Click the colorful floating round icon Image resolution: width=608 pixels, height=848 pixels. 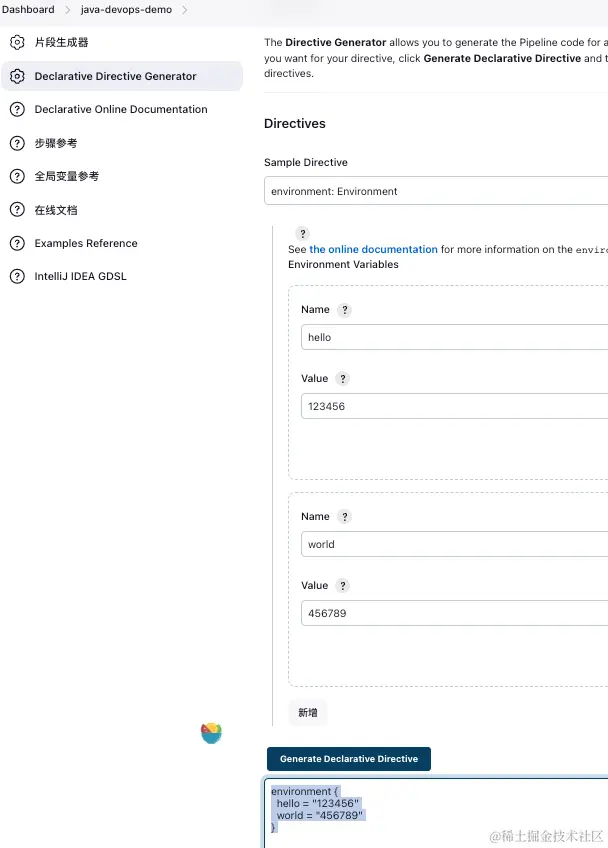click(212, 733)
